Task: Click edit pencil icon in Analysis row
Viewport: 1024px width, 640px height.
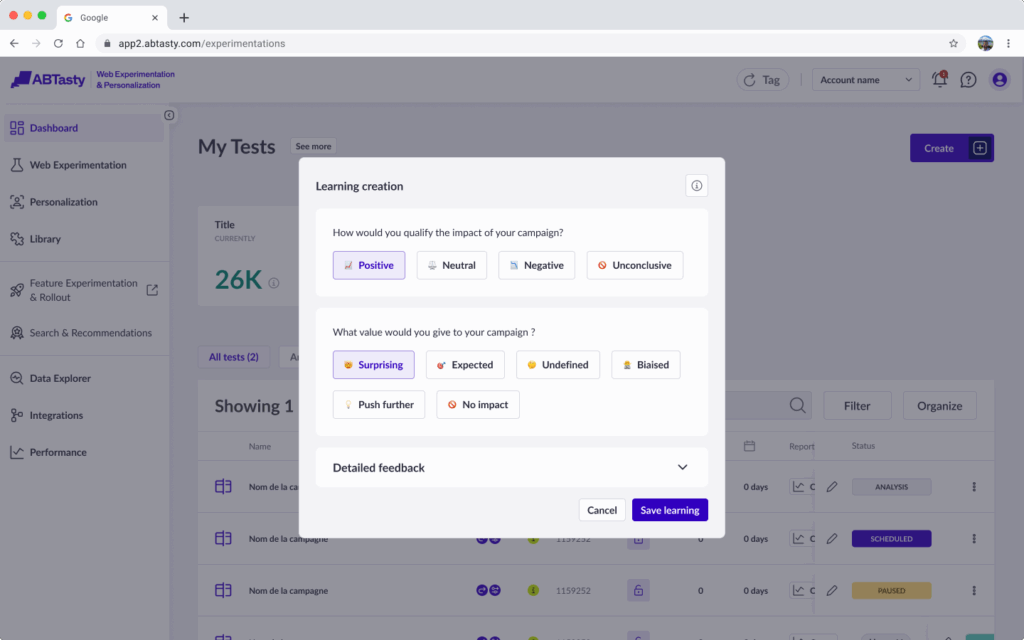Action: 831,487
